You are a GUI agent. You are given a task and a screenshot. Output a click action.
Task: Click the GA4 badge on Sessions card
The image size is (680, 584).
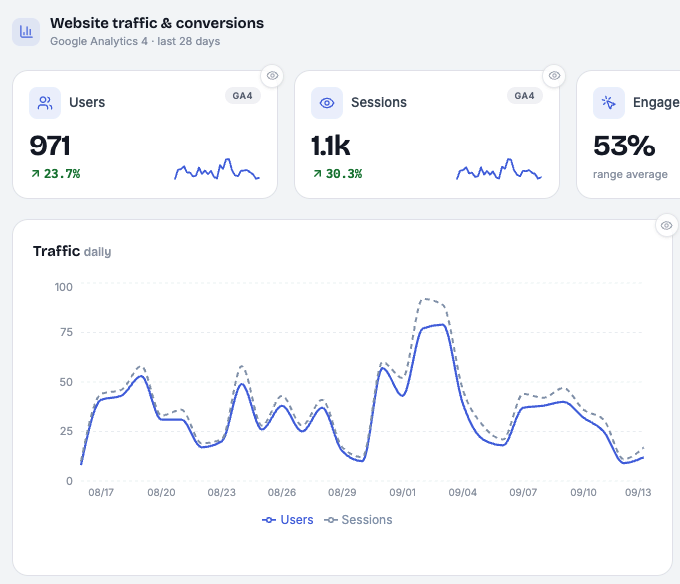[524, 96]
